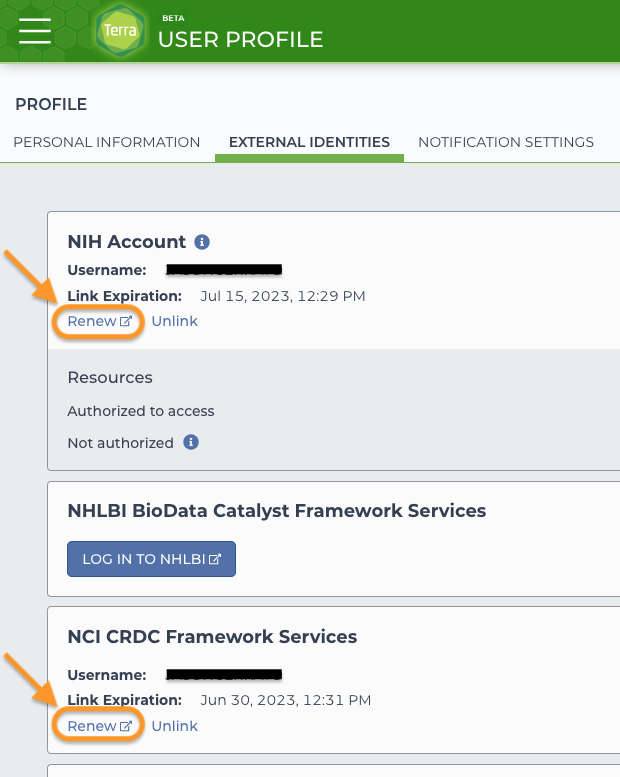Unlink the NIH Account
Screen dimensions: 620x777
tap(174, 321)
